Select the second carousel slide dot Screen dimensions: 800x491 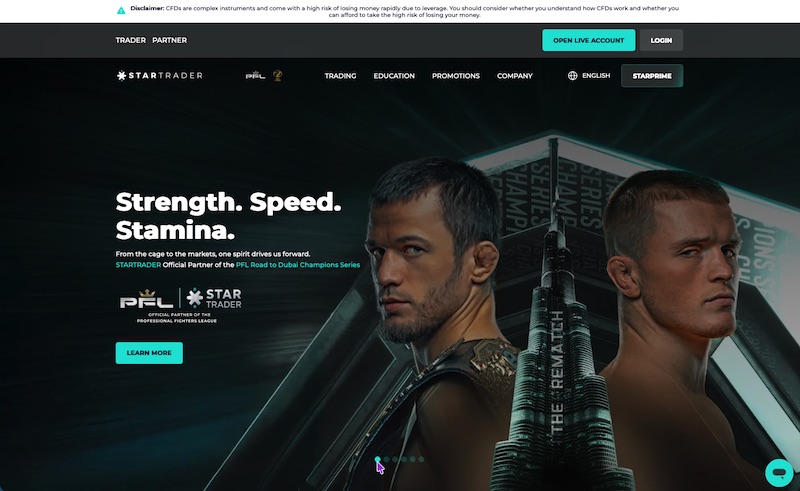coord(386,459)
